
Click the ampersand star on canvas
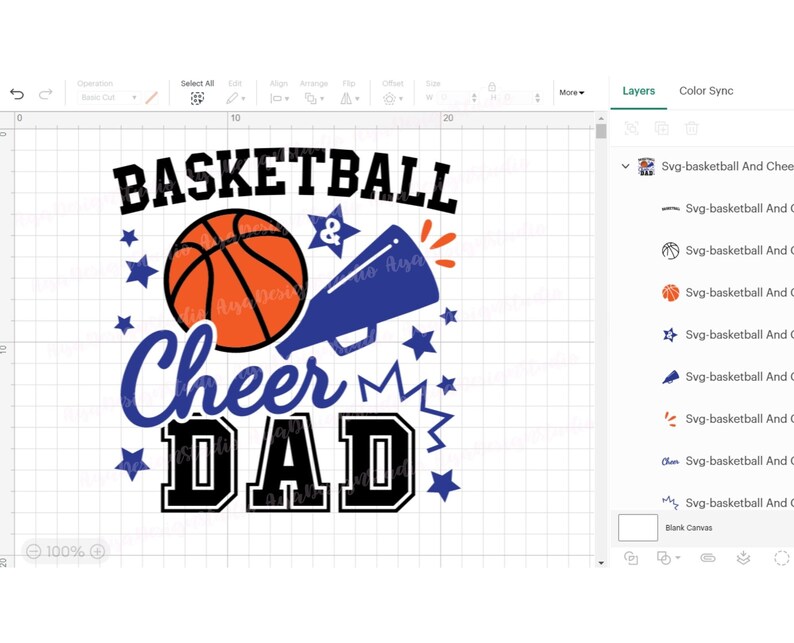click(x=332, y=230)
